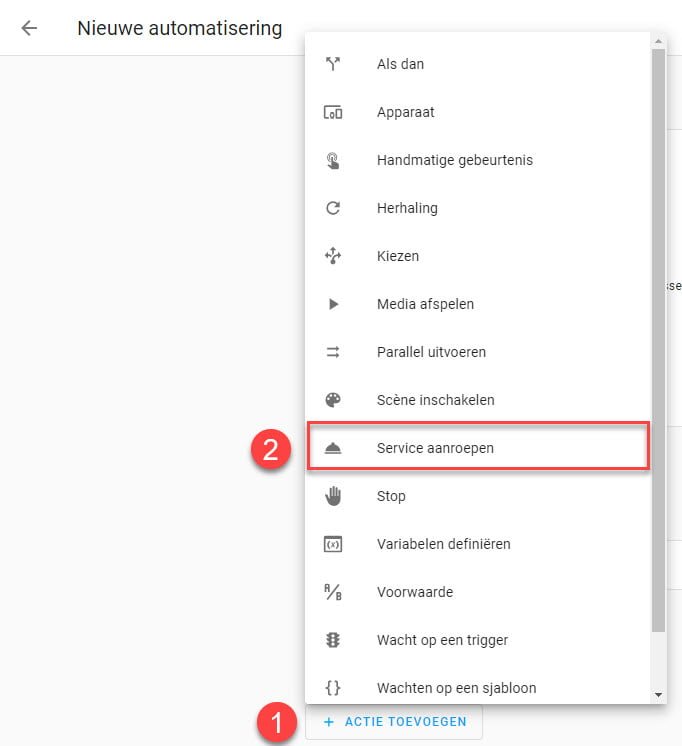The image size is (682, 746).
Task: Click the menu scrollbar up arrow
Action: tap(658, 41)
